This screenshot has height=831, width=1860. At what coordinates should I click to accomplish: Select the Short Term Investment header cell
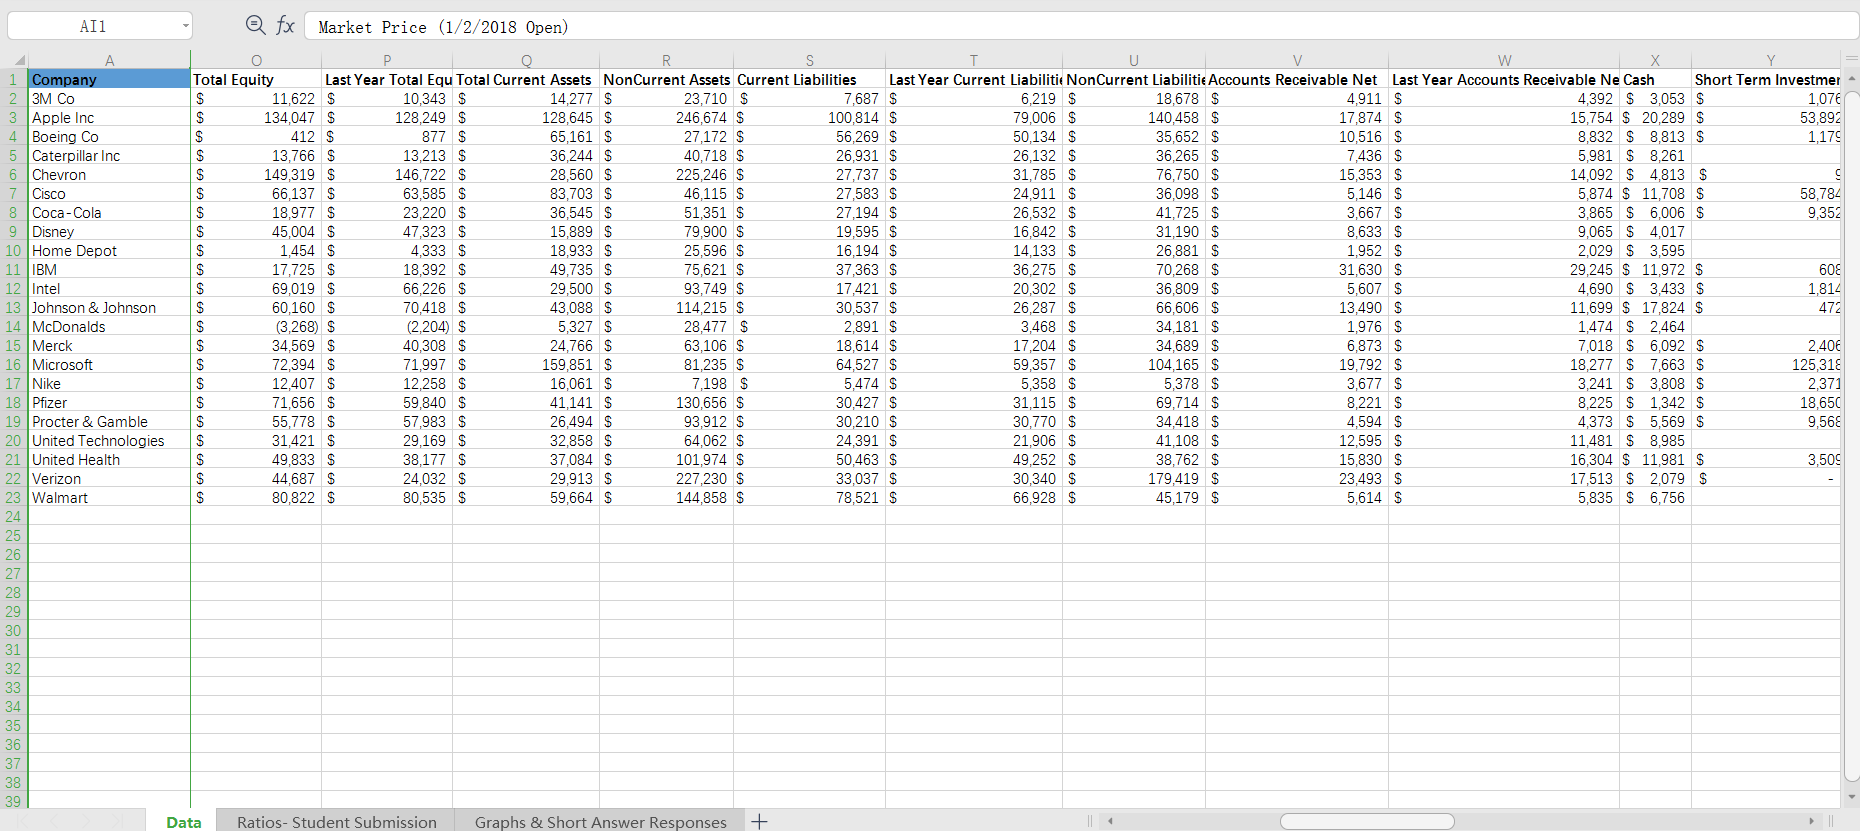tap(1766, 79)
